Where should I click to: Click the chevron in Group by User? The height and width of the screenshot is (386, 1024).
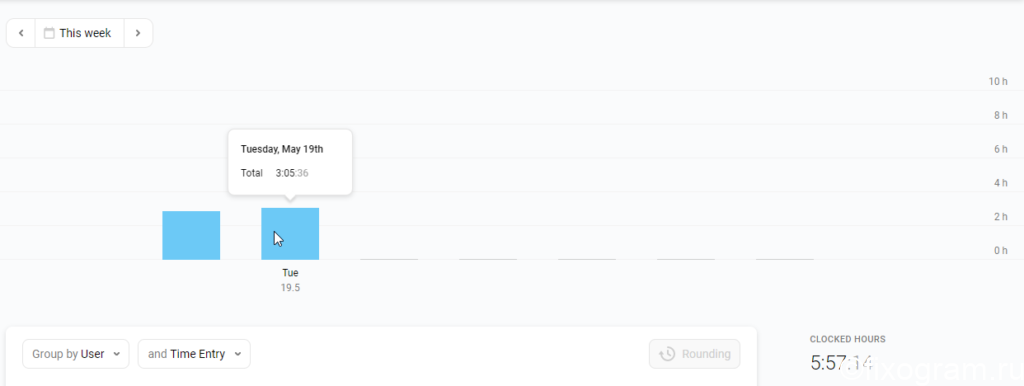(x=116, y=354)
